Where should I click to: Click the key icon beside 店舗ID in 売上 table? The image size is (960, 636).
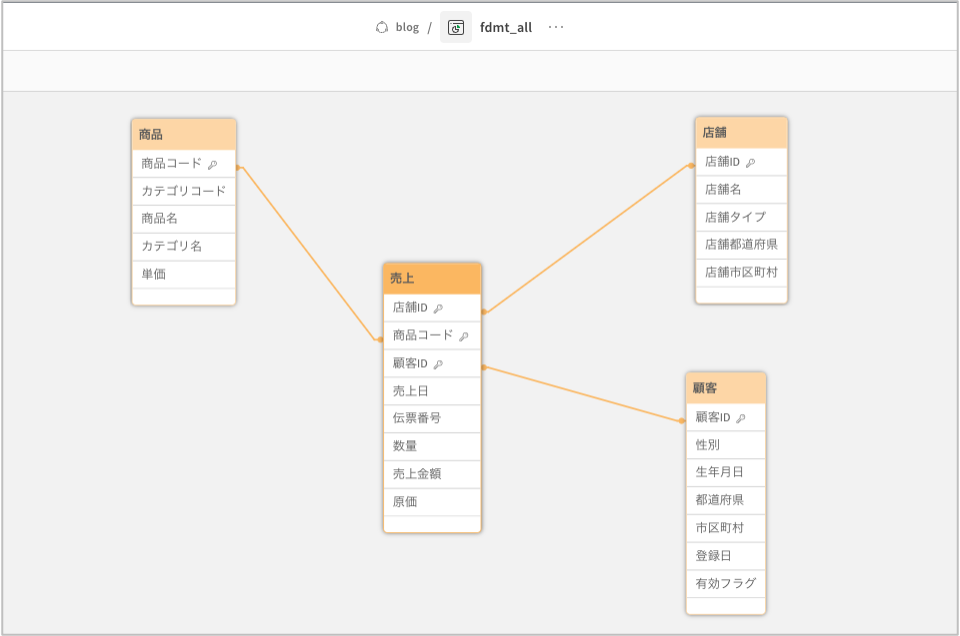pos(438,308)
